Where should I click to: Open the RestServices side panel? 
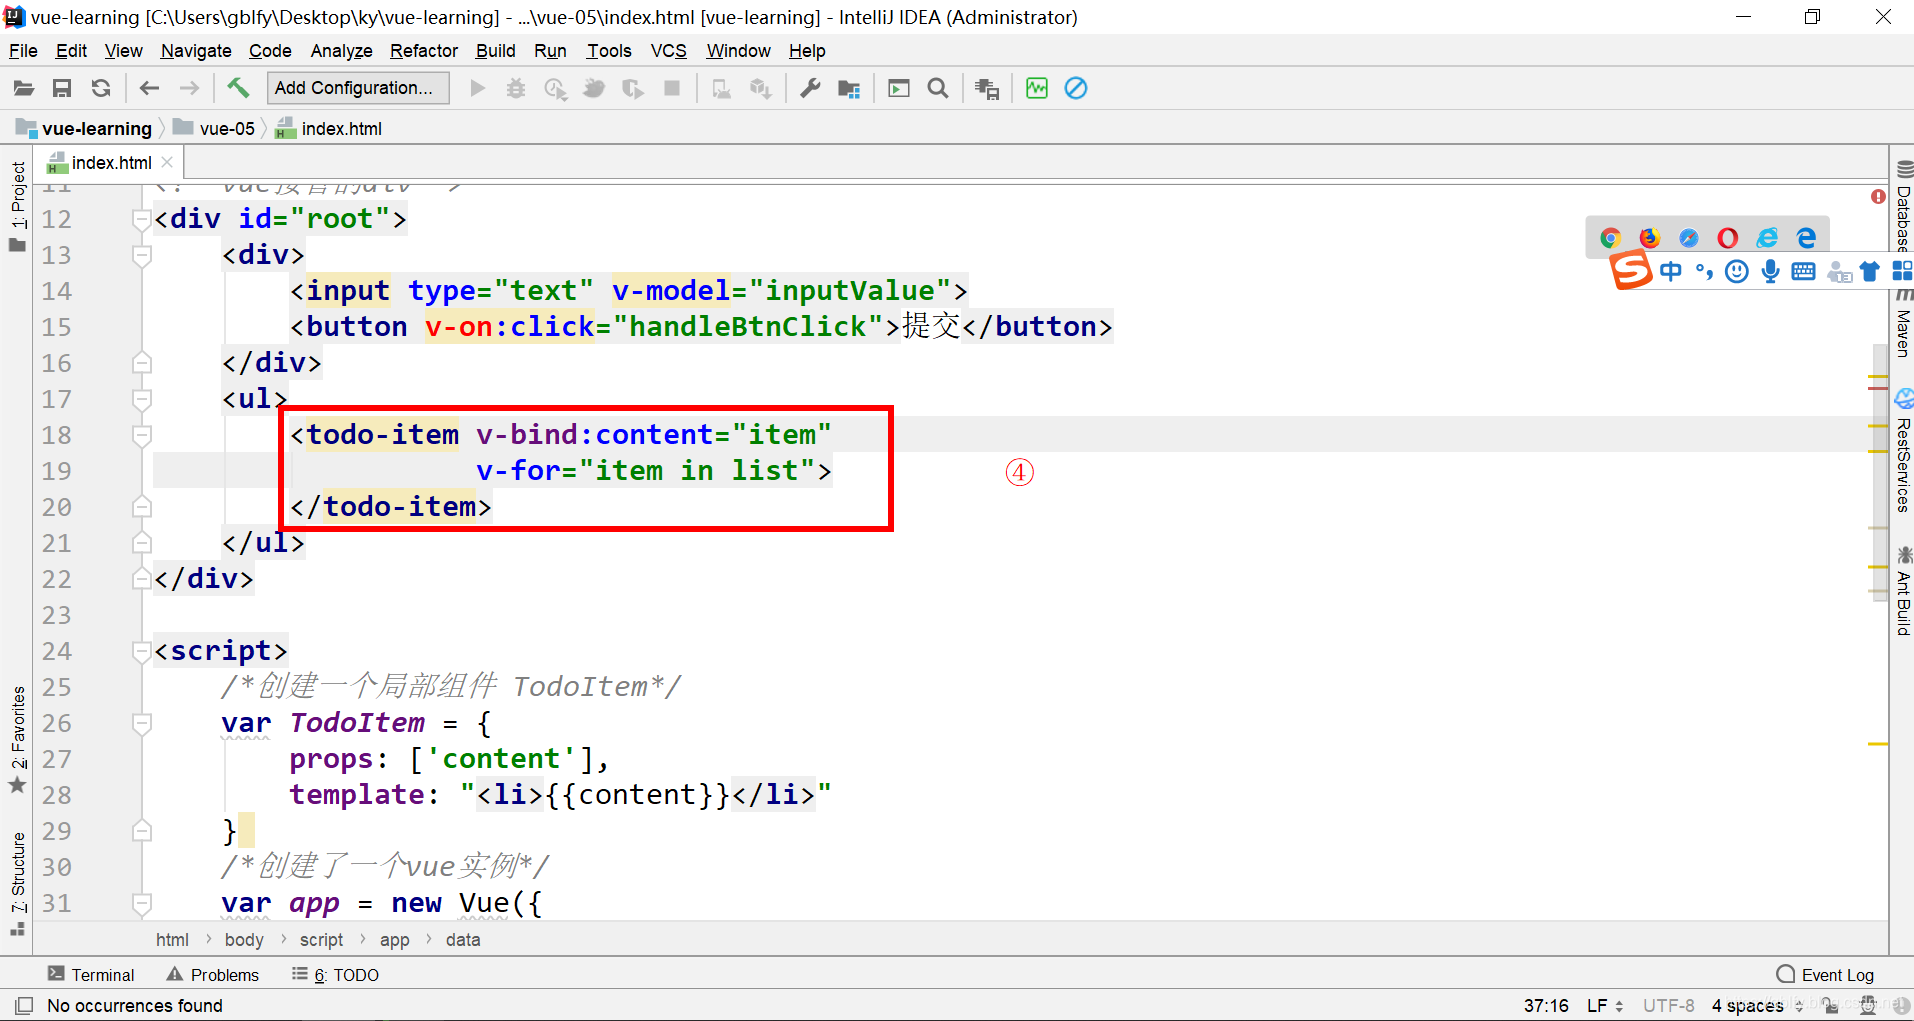[x=1903, y=452]
